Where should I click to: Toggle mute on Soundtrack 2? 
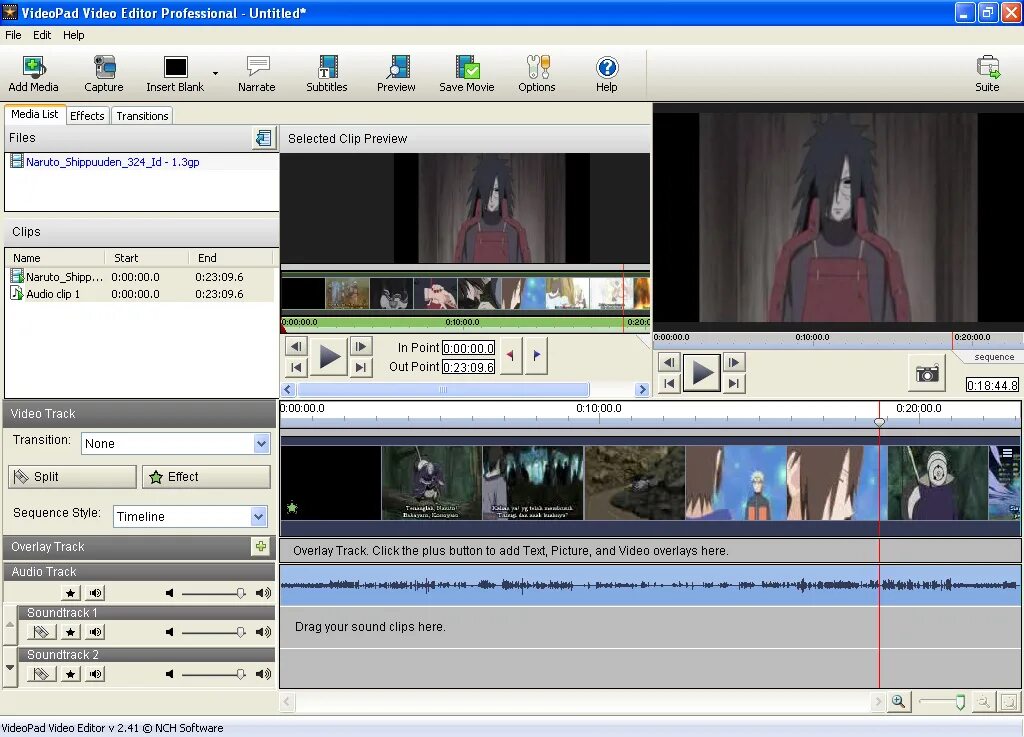coord(95,674)
